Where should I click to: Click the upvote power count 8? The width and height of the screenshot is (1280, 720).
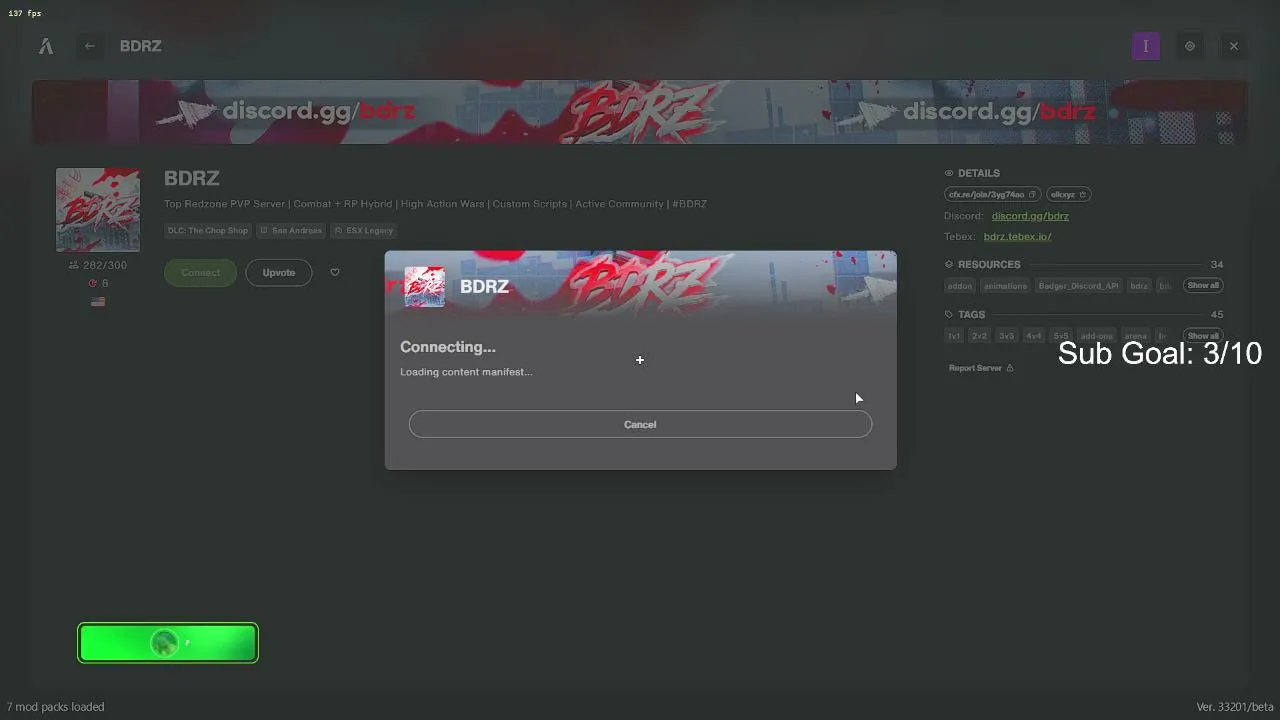pos(98,283)
